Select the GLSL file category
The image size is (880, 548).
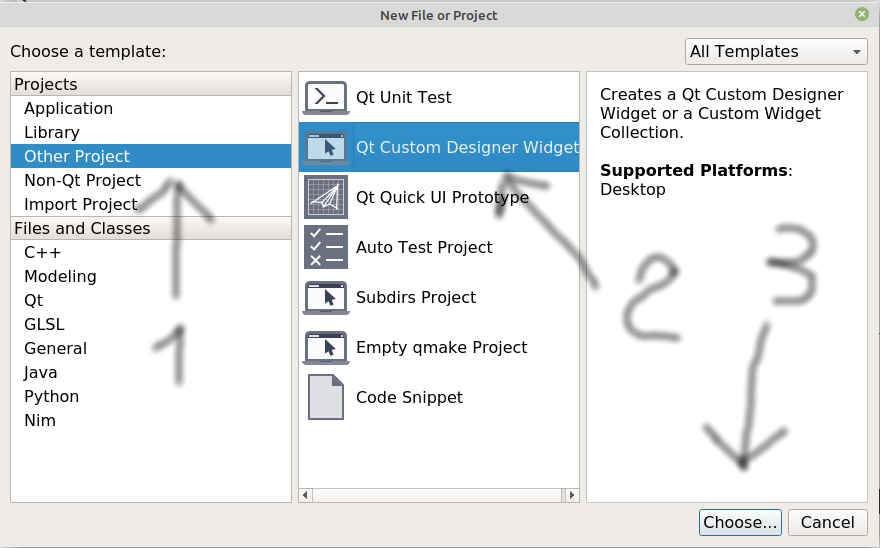pyautogui.click(x=44, y=324)
